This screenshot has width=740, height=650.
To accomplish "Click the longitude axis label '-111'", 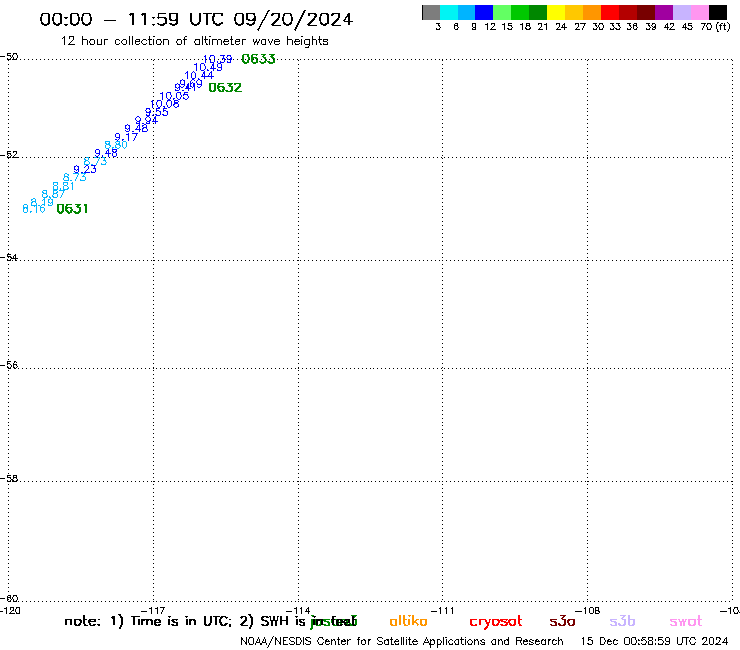I will [443, 610].
